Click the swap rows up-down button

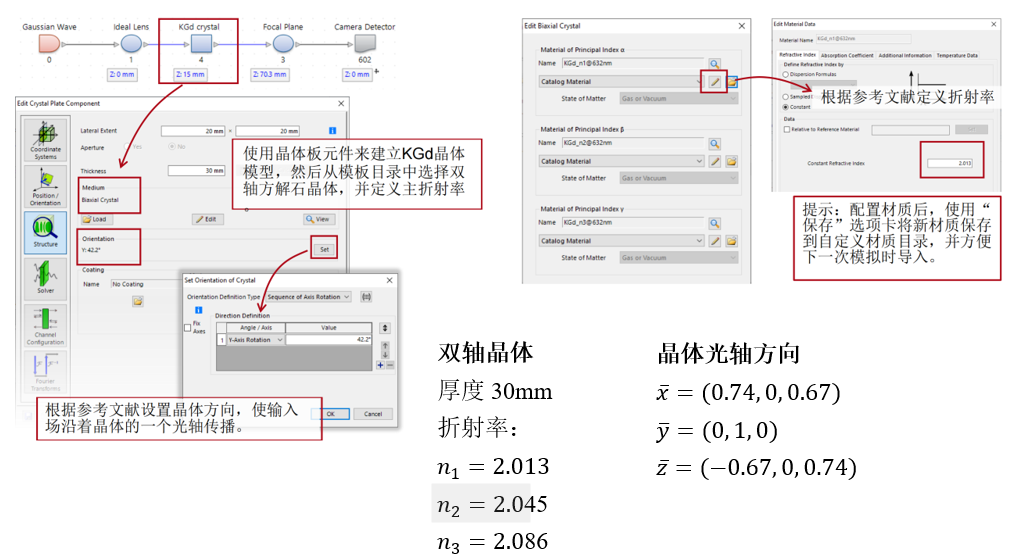(x=385, y=328)
